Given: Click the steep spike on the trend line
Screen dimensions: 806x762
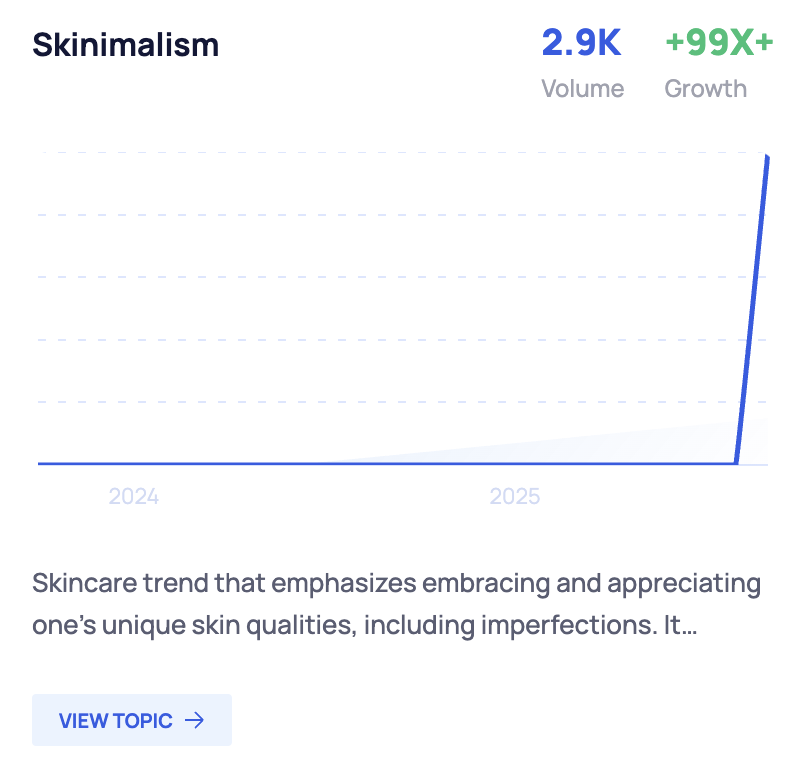Looking at the screenshot, I should pyautogui.click(x=752, y=310).
